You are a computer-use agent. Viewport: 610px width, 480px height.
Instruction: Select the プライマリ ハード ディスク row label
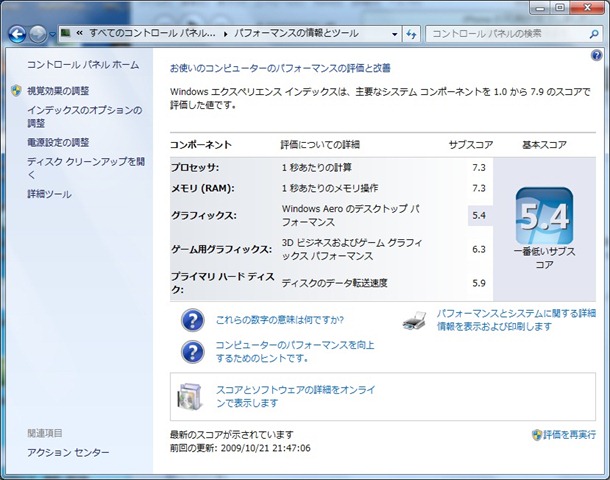pos(223,283)
